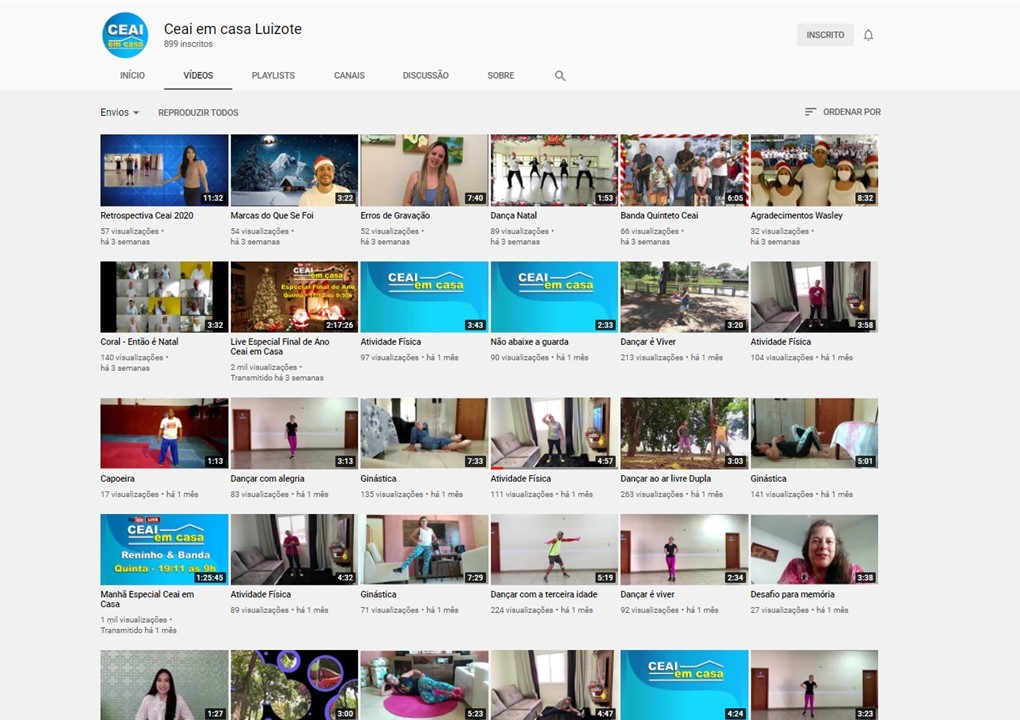Click title Coral - Então é Natal
This screenshot has height=720, width=1020.
(139, 341)
